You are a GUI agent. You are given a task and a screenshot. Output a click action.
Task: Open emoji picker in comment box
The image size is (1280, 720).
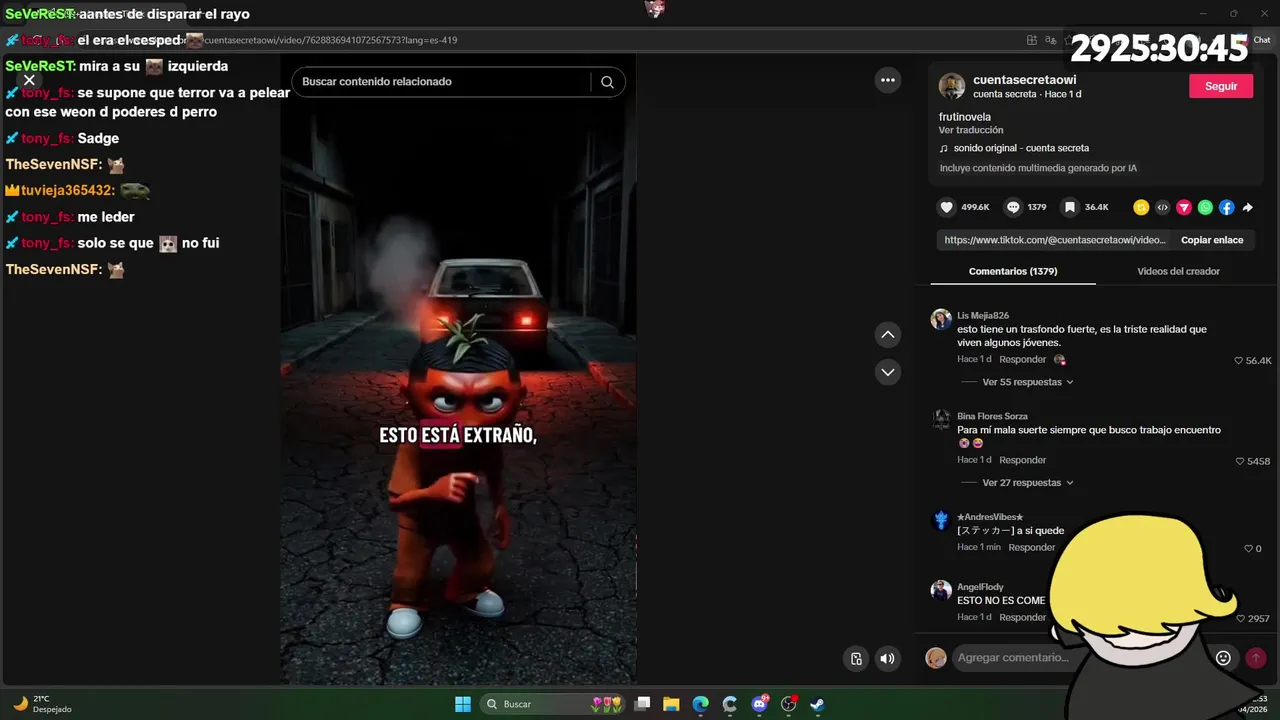point(1223,658)
